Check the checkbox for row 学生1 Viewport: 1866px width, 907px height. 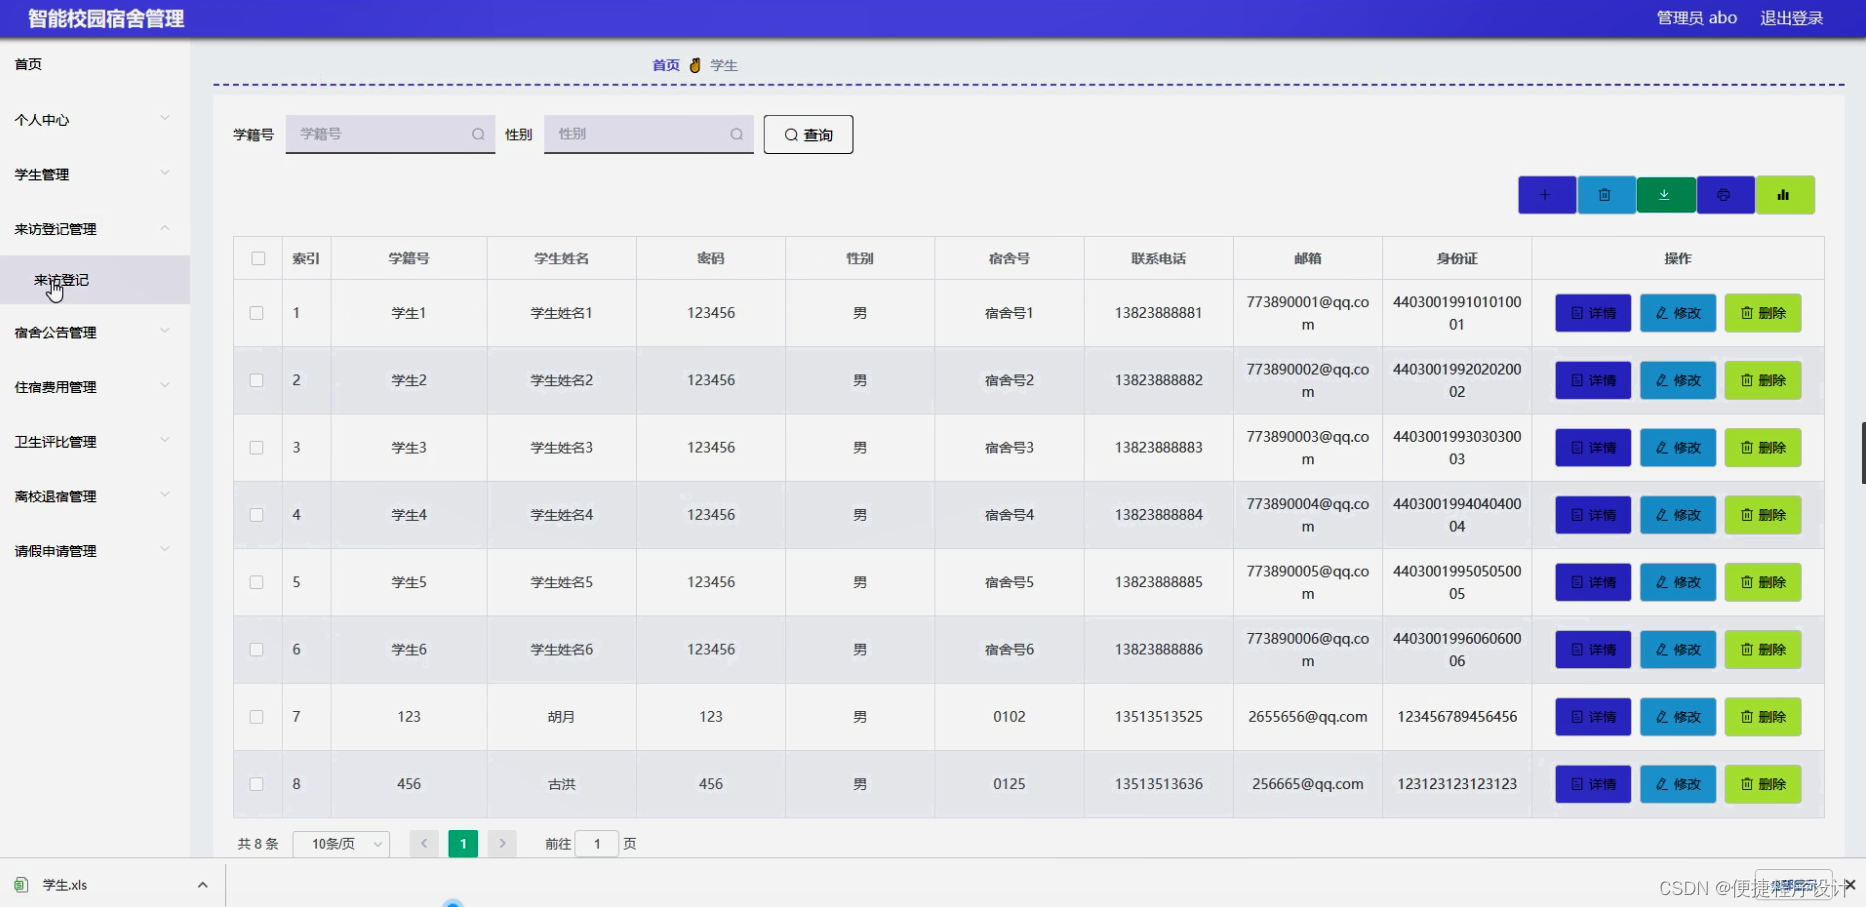[x=257, y=313]
